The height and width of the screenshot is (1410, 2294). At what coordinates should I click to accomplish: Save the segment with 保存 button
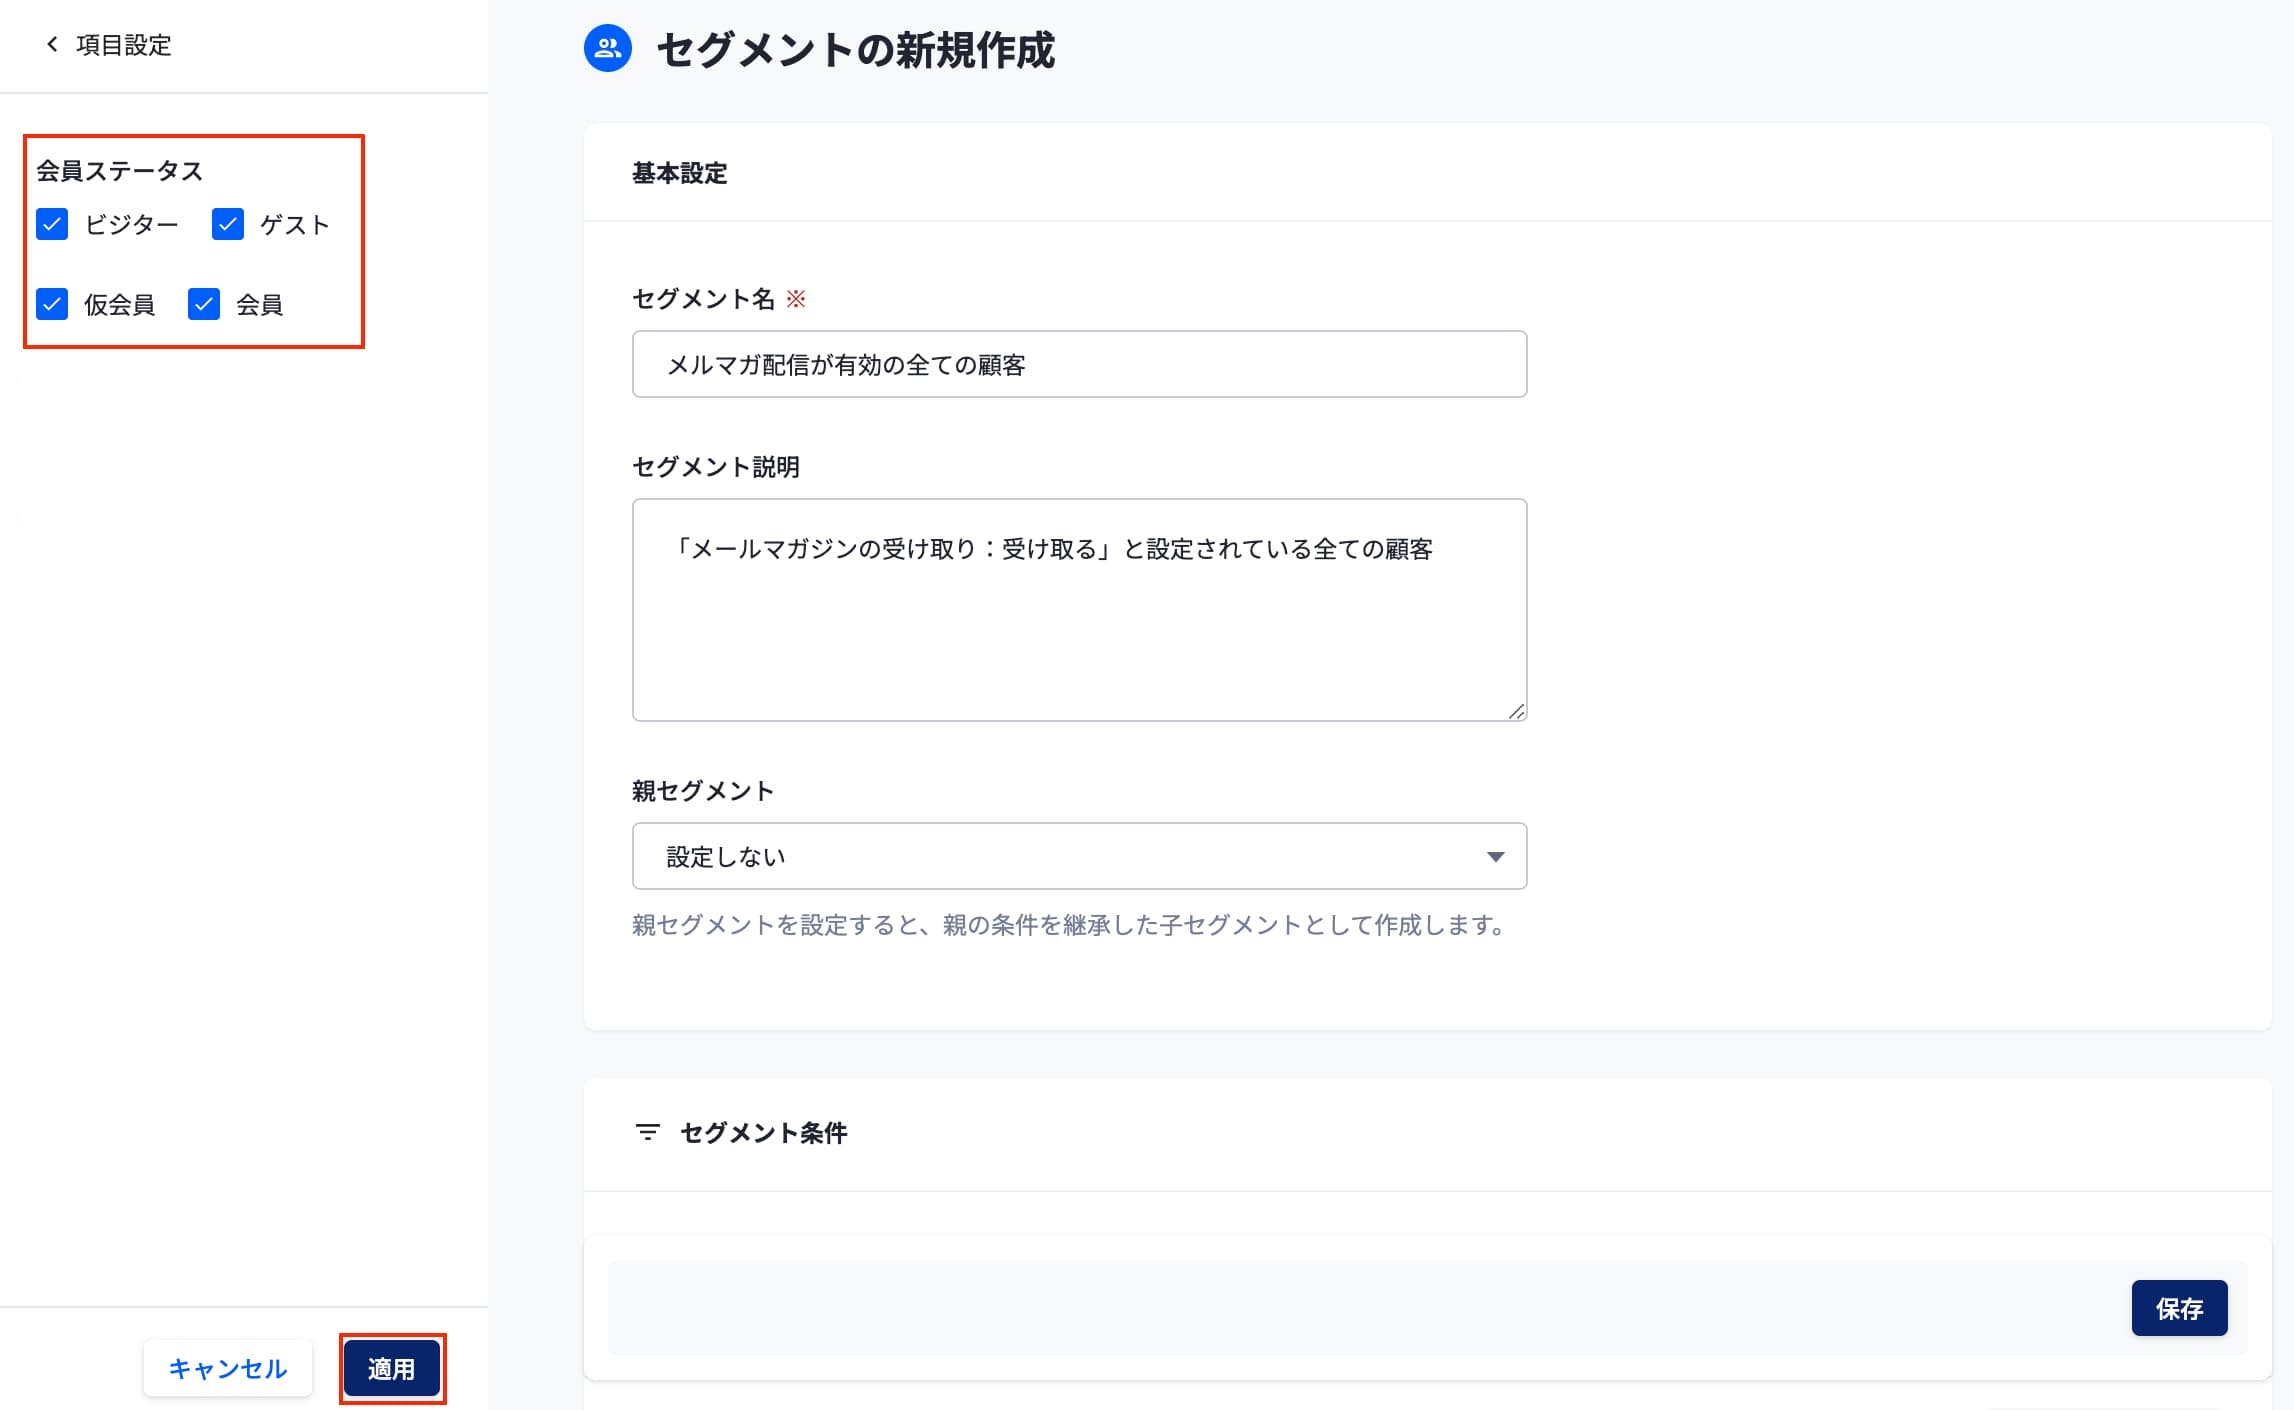click(x=2178, y=1308)
